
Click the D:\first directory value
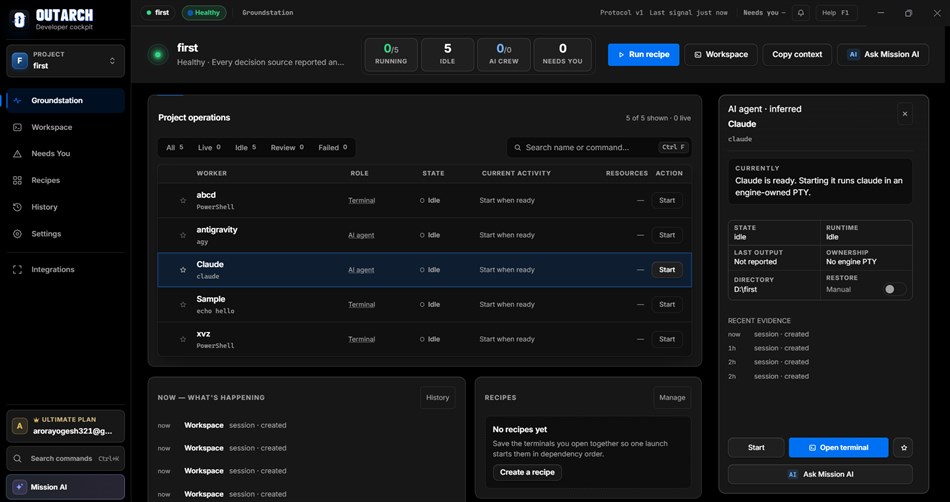click(x=745, y=289)
